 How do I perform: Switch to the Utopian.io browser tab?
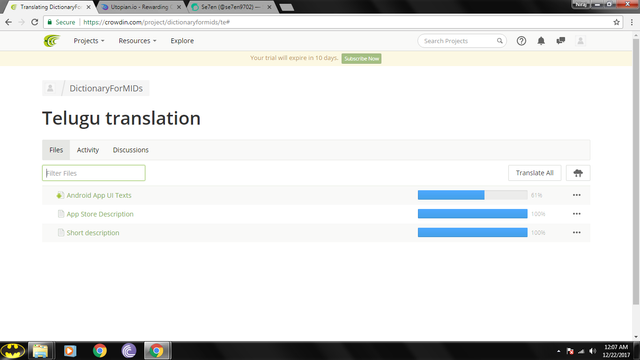(x=141, y=7)
